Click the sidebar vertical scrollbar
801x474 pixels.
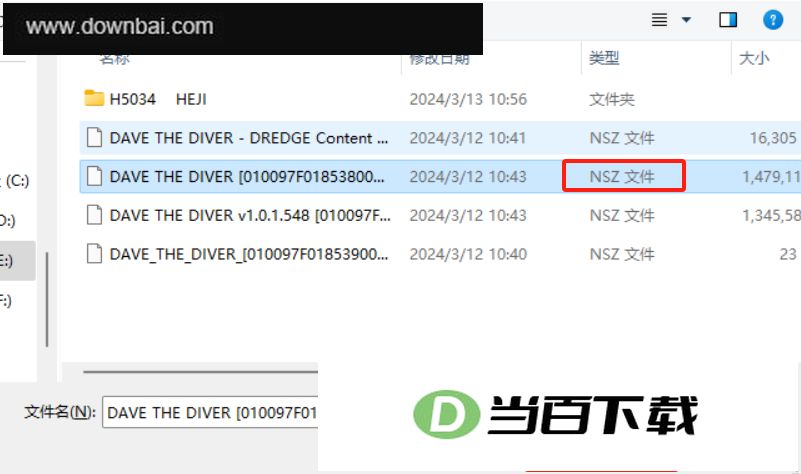pyautogui.click(x=47, y=300)
